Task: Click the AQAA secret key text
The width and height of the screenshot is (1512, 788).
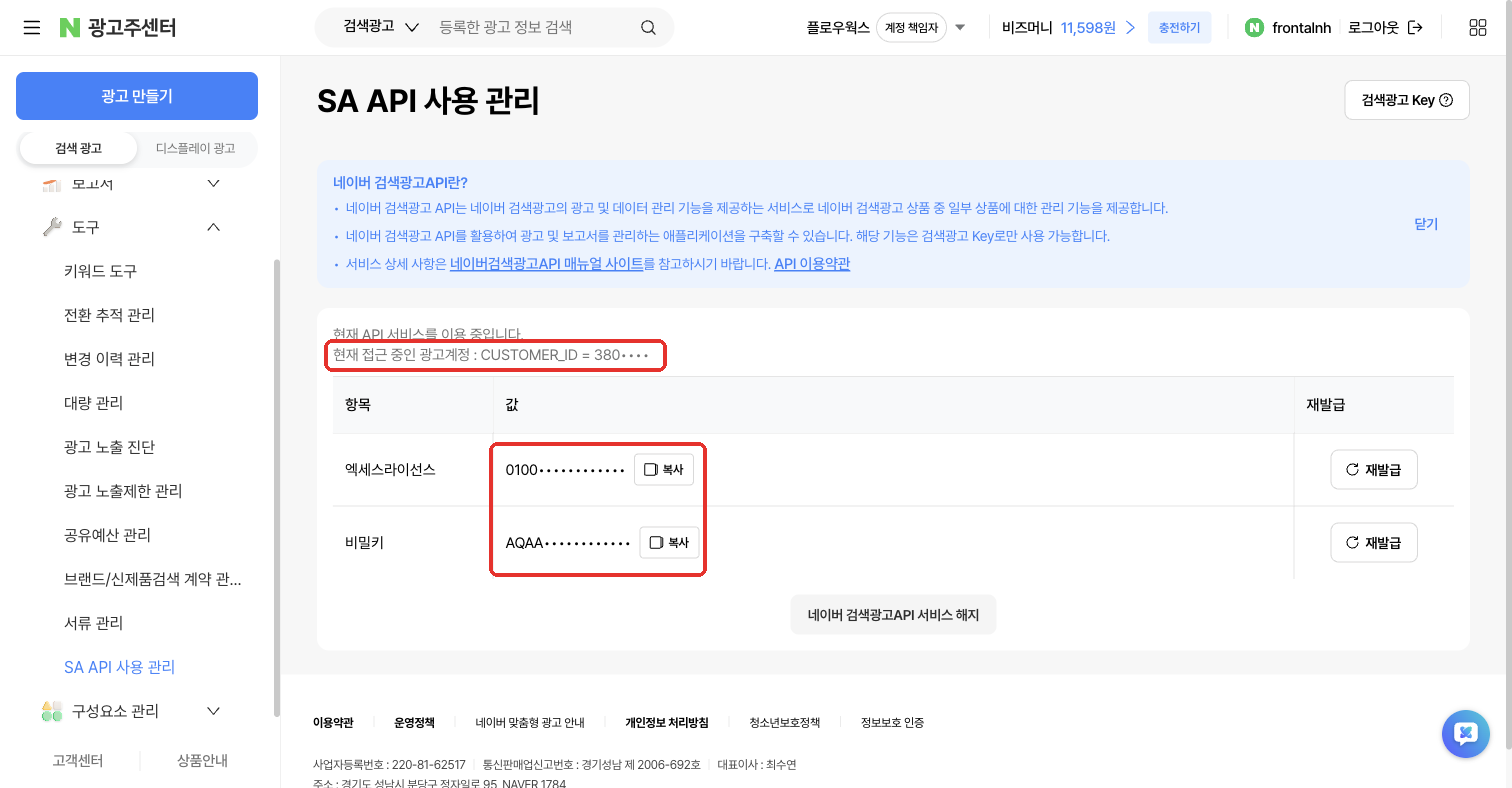Action: 568,543
